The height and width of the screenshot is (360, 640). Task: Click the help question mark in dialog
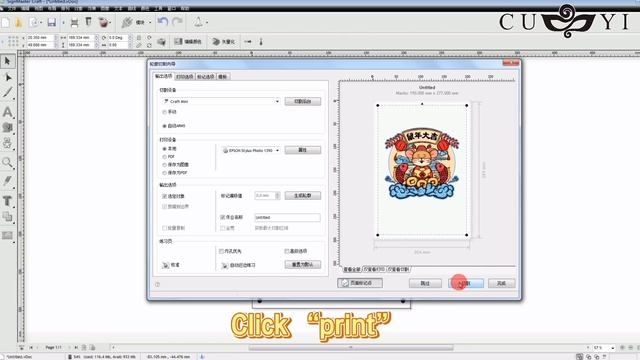[x=158, y=284]
